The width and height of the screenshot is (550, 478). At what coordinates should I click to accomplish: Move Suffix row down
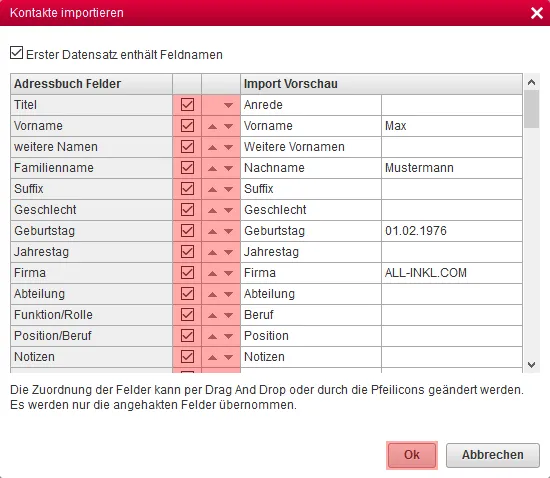click(x=228, y=189)
